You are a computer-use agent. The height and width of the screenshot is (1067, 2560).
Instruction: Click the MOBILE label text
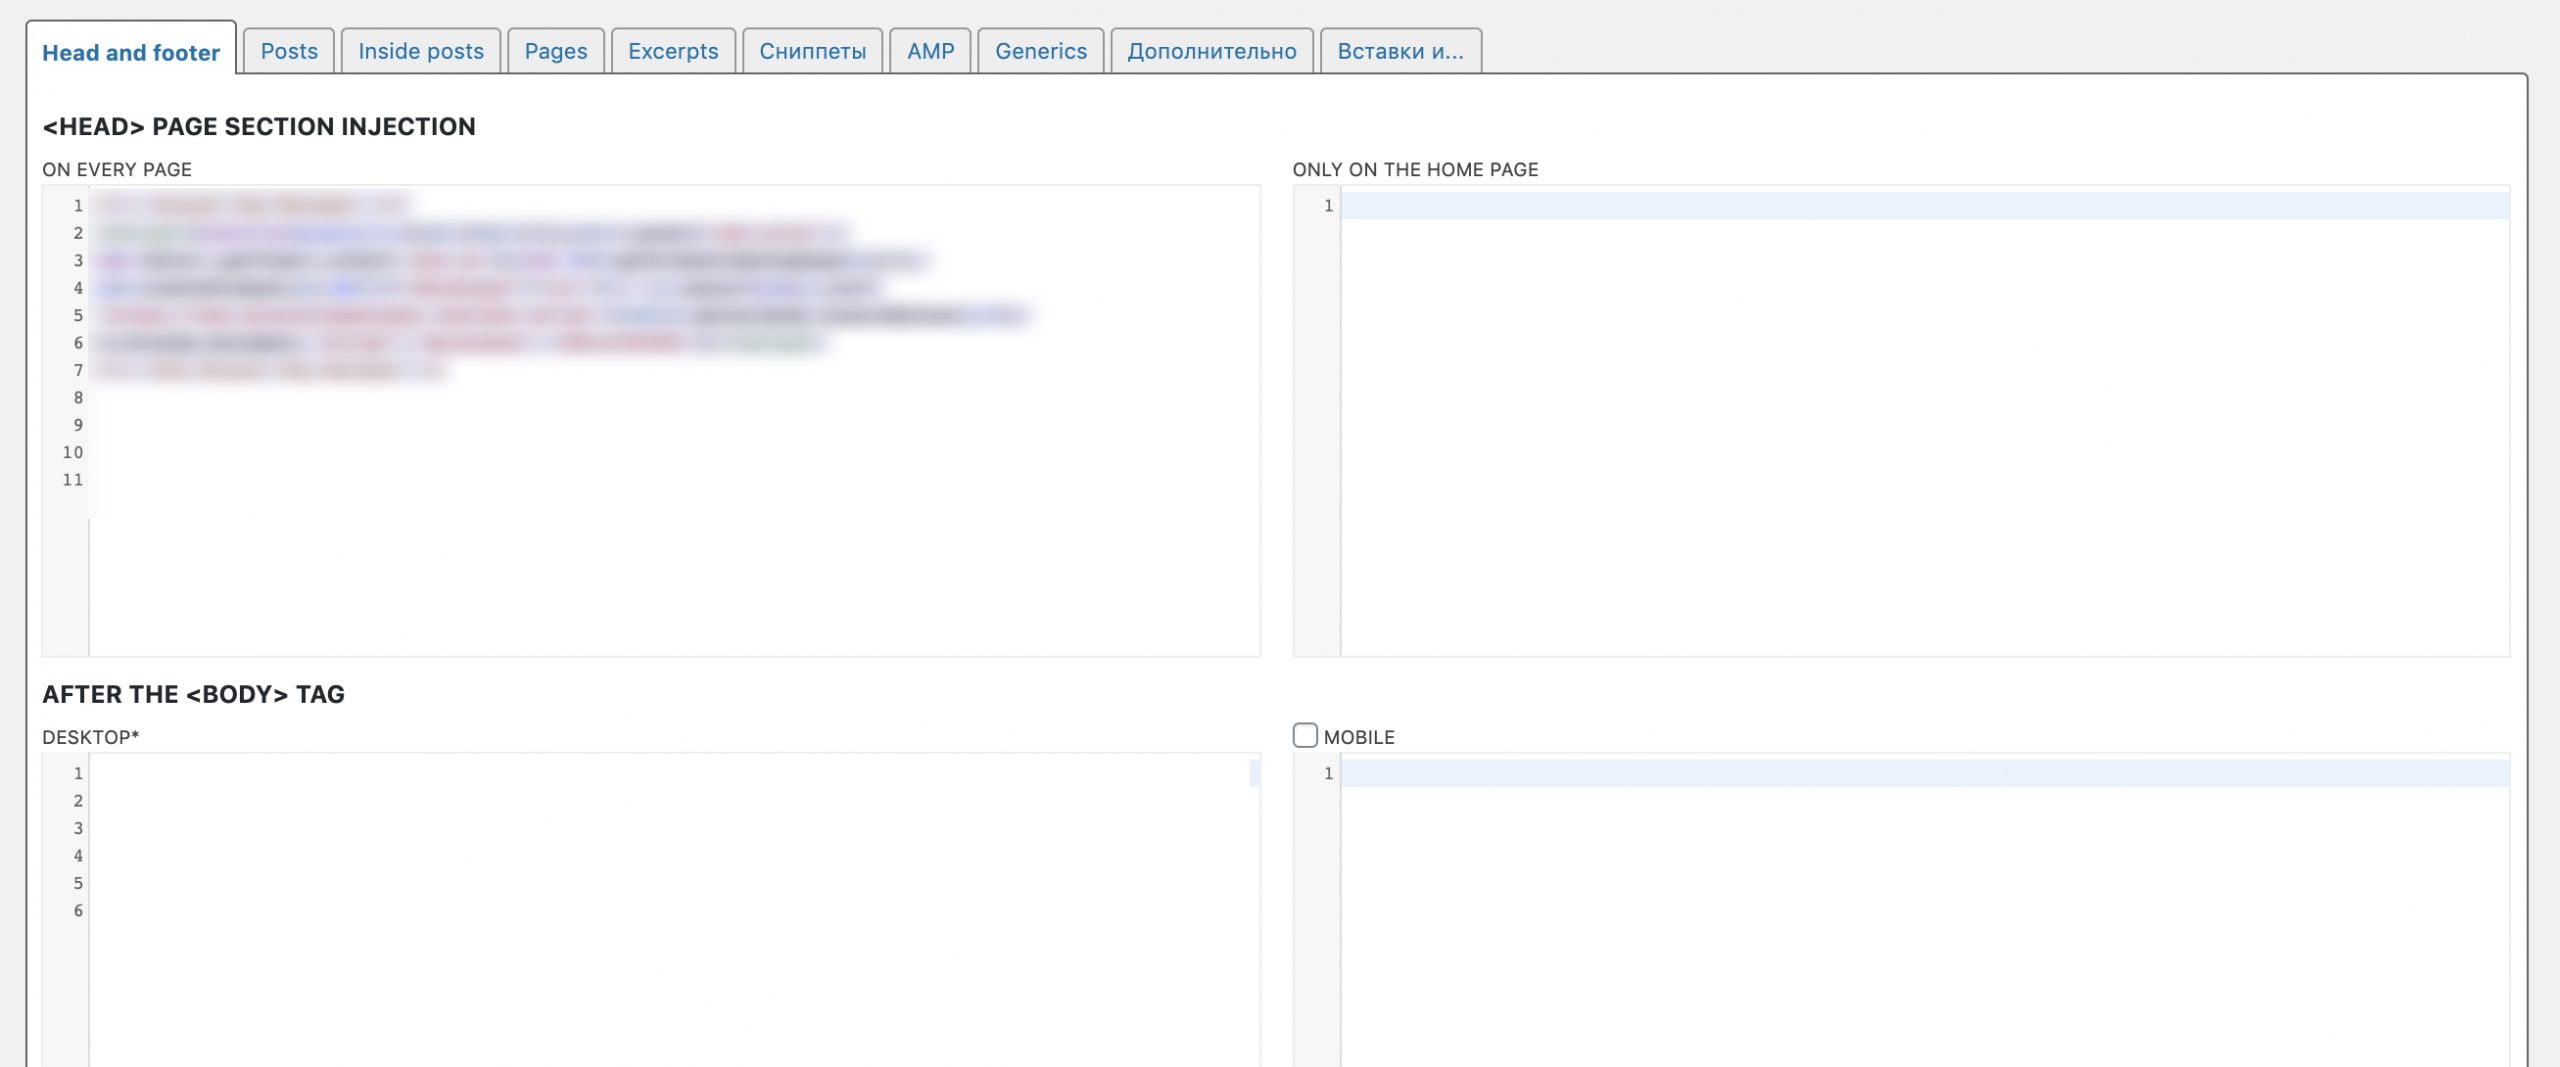(x=1358, y=737)
